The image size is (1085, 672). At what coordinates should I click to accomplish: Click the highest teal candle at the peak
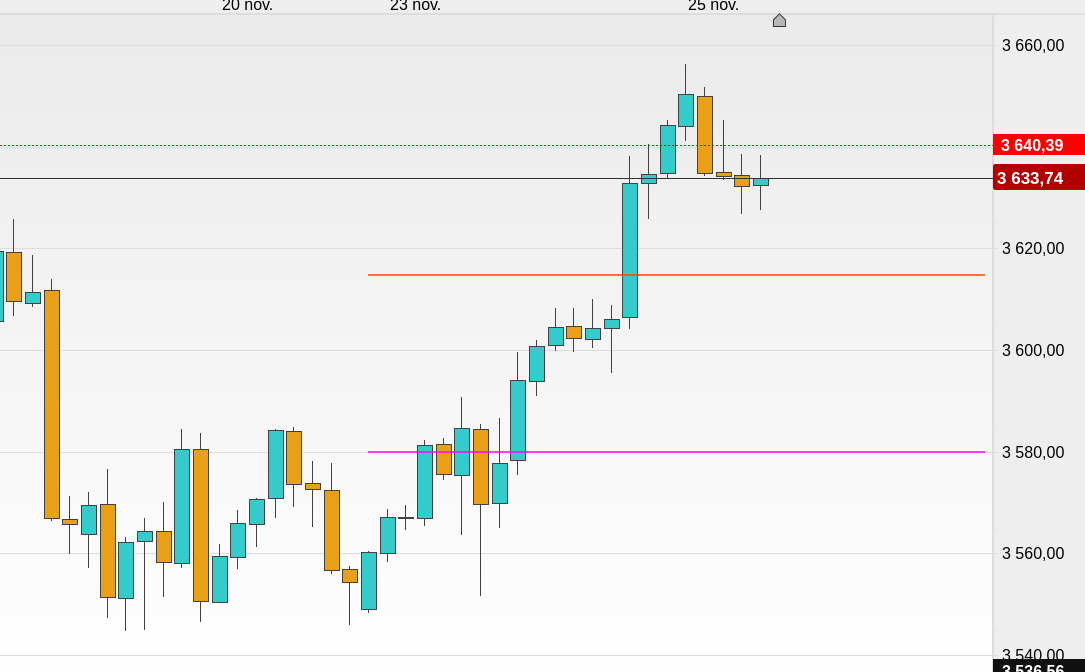685,110
